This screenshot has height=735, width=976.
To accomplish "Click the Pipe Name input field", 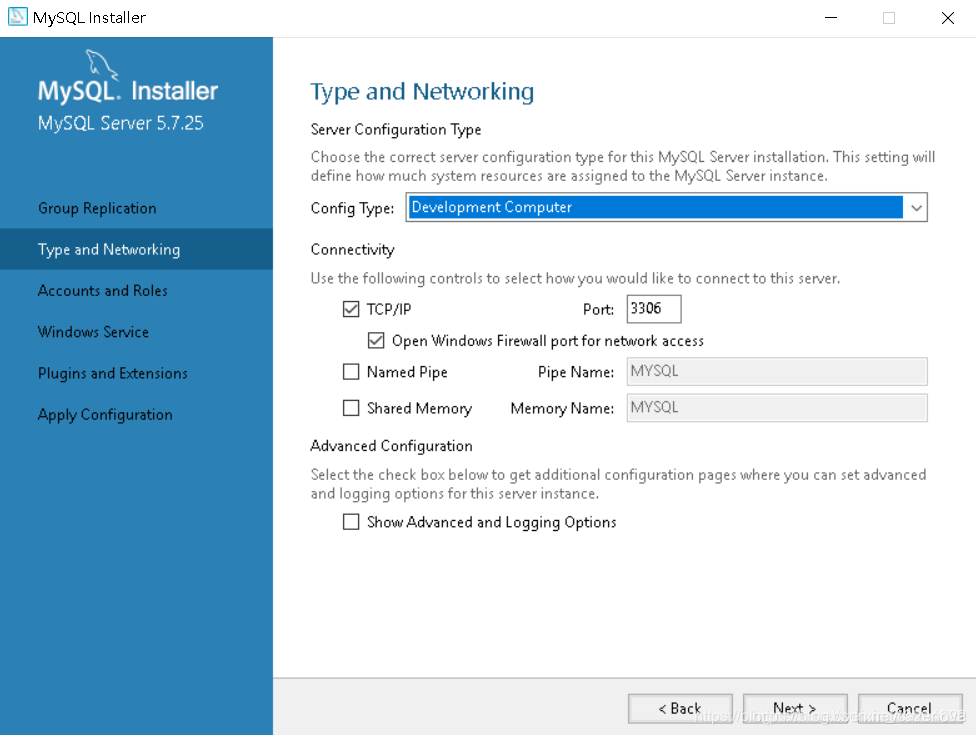I will 777,372.
